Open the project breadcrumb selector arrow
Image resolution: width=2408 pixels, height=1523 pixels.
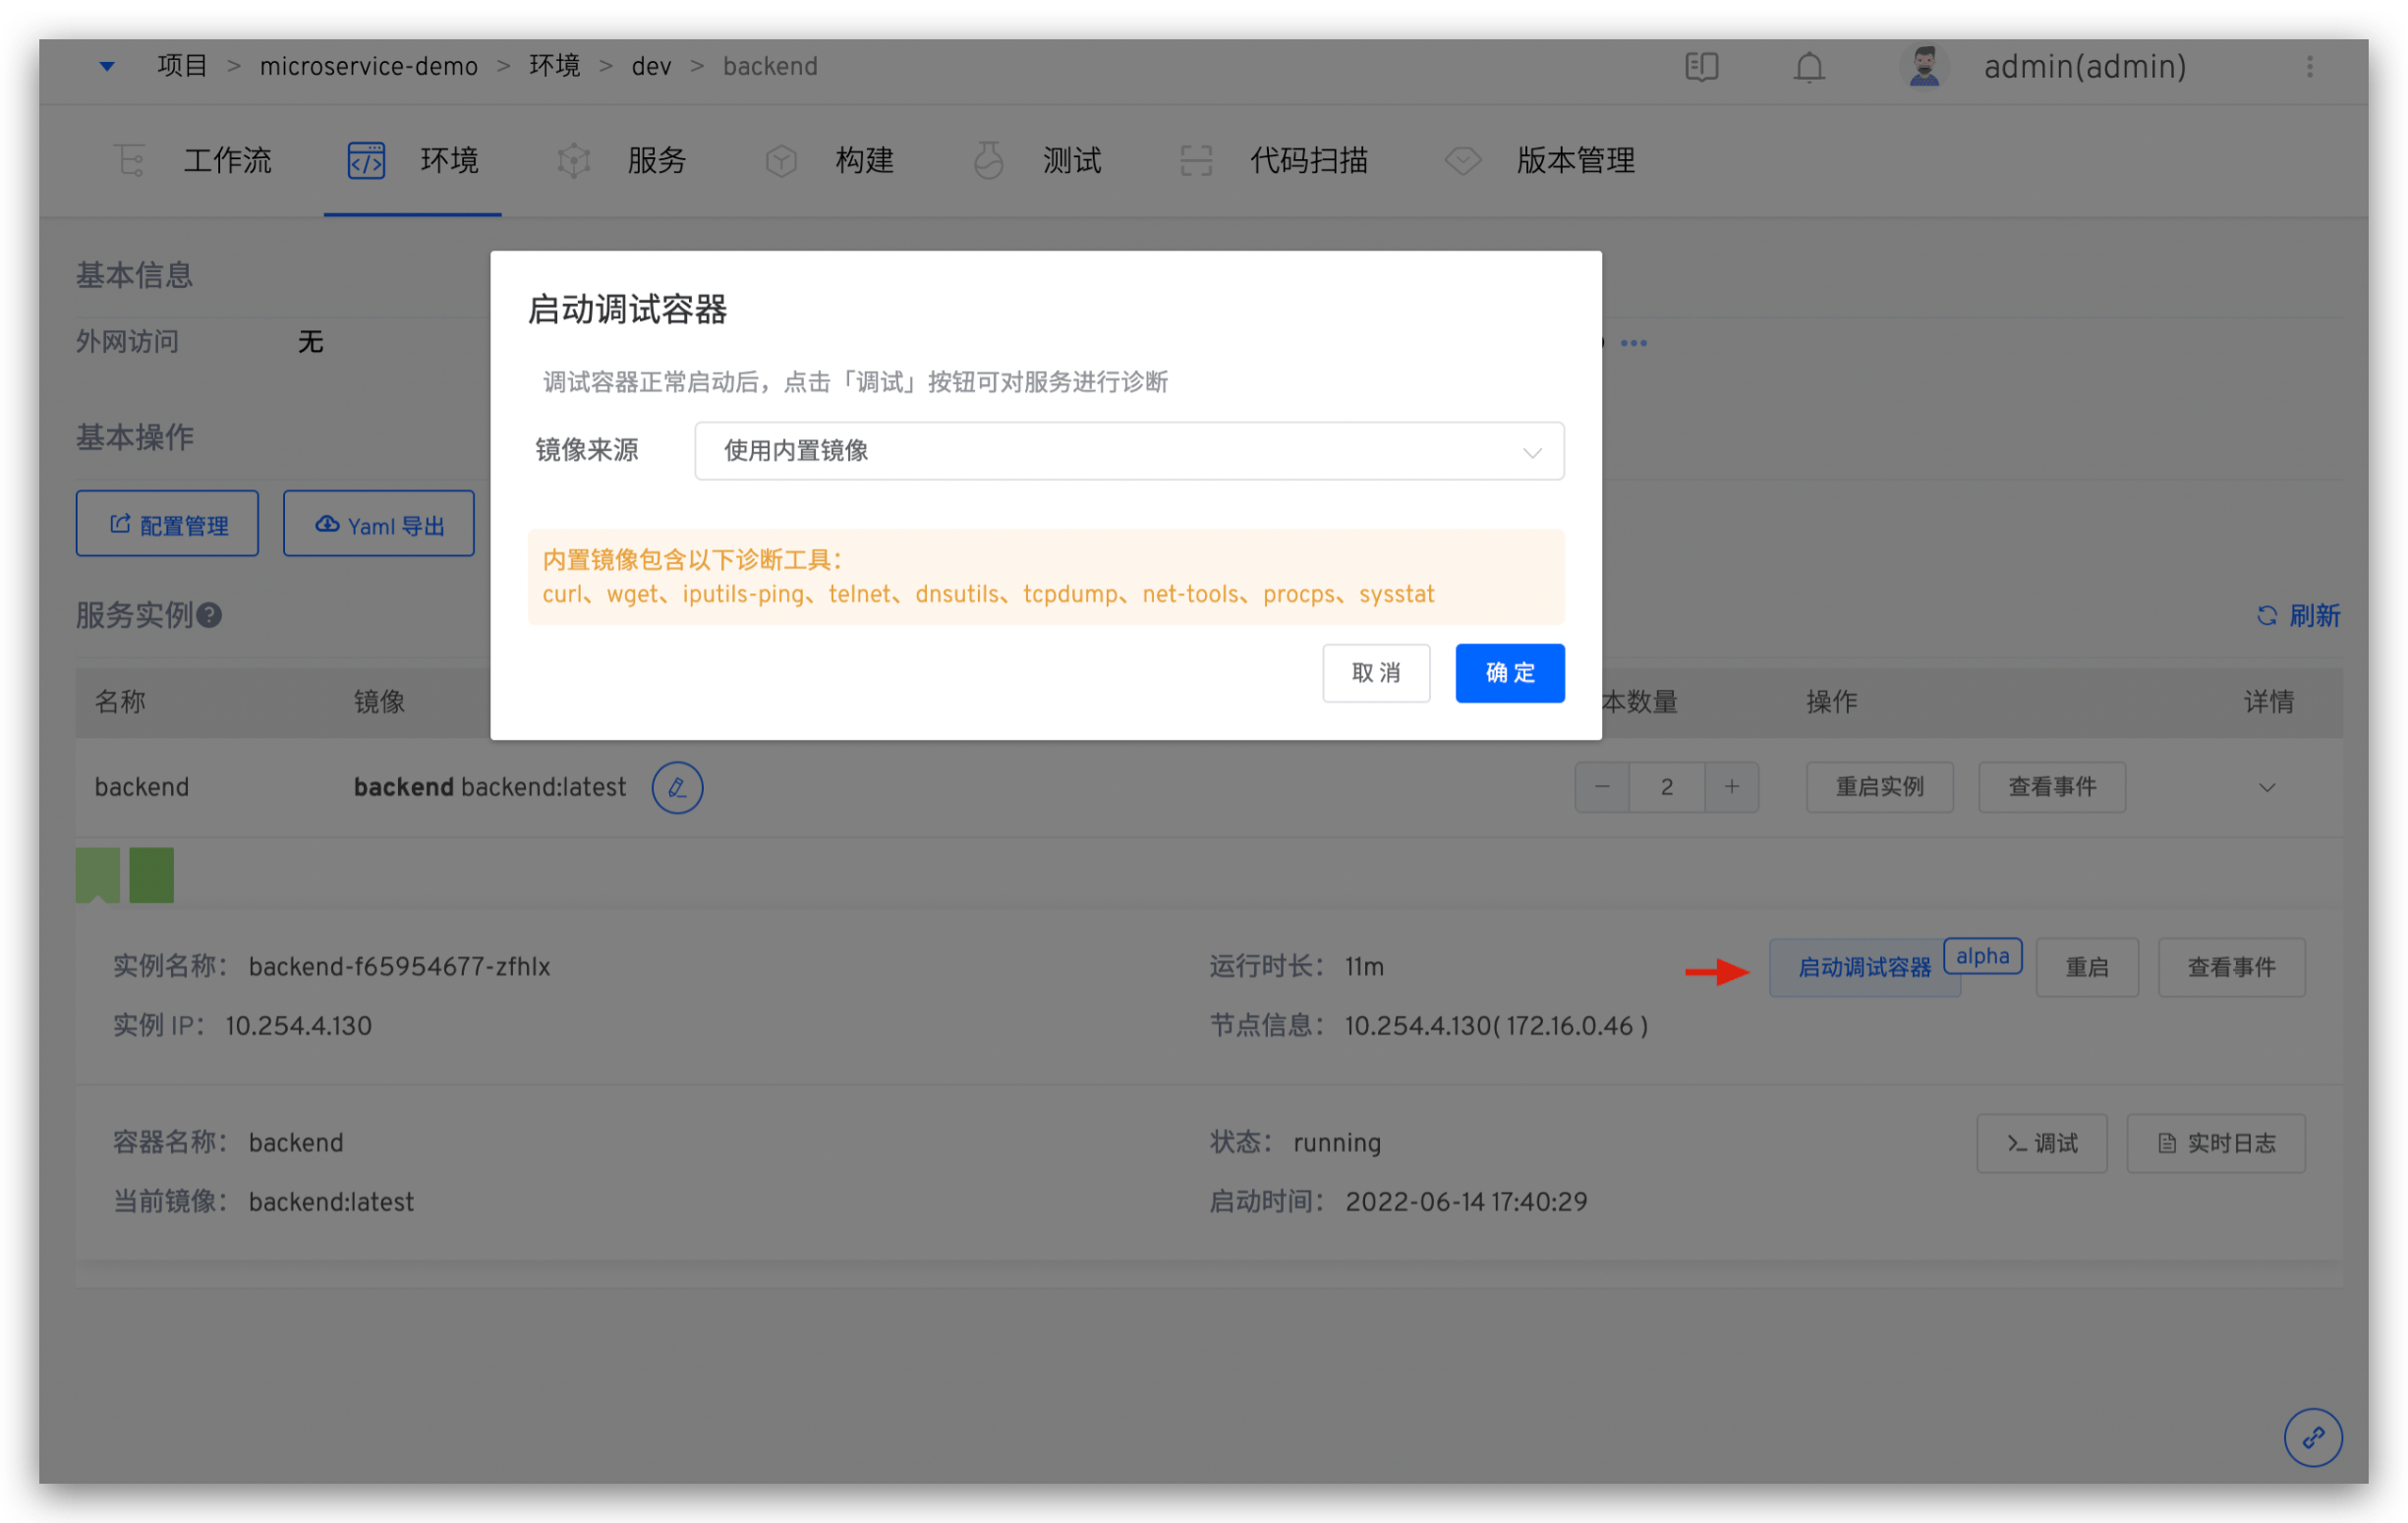coord(107,66)
